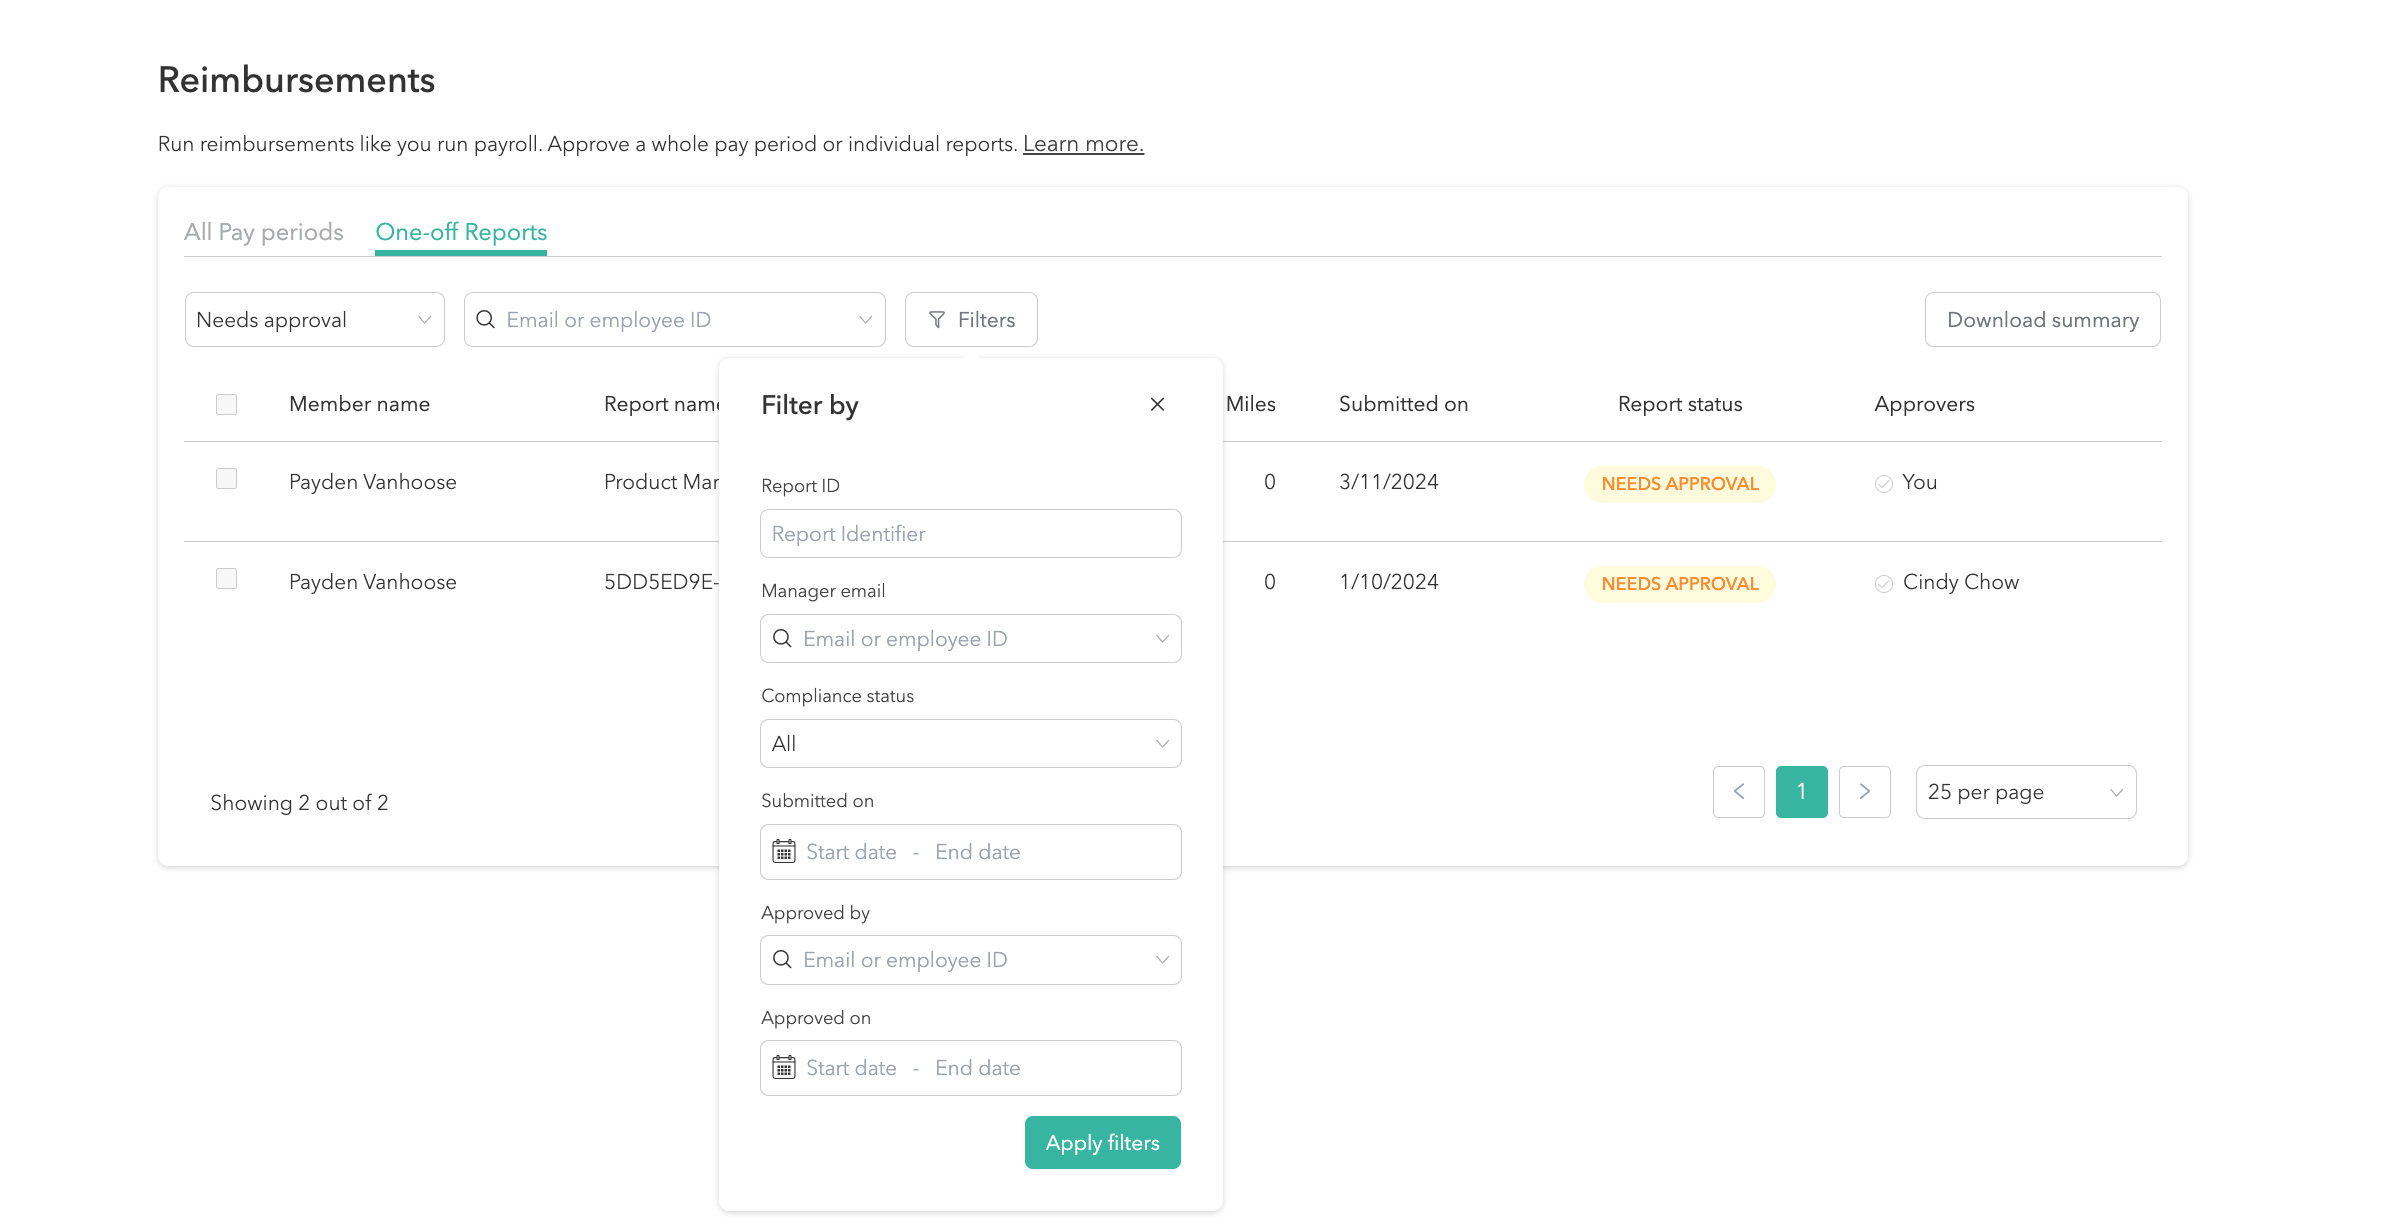Open the Learn more link

(1083, 144)
